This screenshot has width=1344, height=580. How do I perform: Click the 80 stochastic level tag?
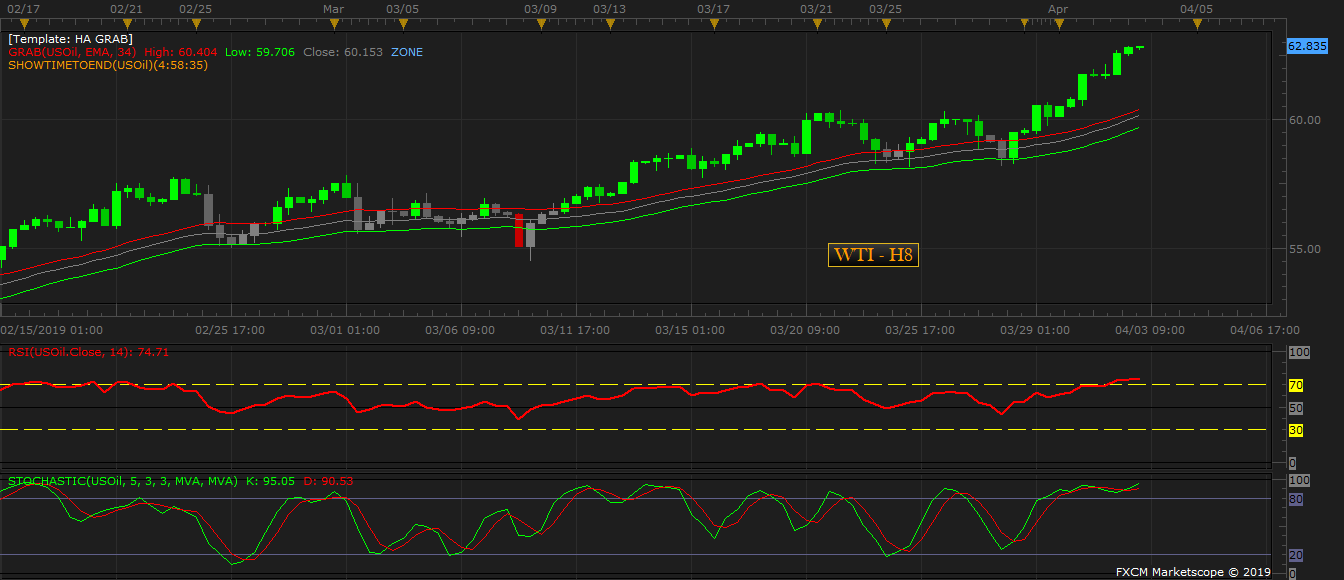1295,498
